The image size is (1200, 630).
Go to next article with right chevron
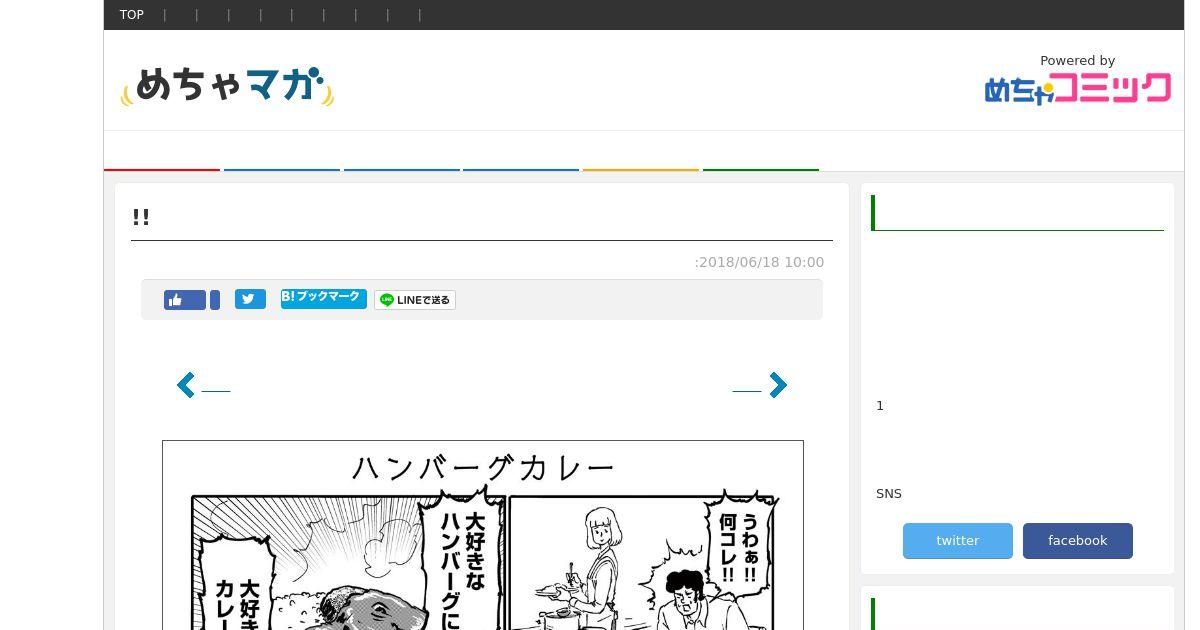[779, 385]
